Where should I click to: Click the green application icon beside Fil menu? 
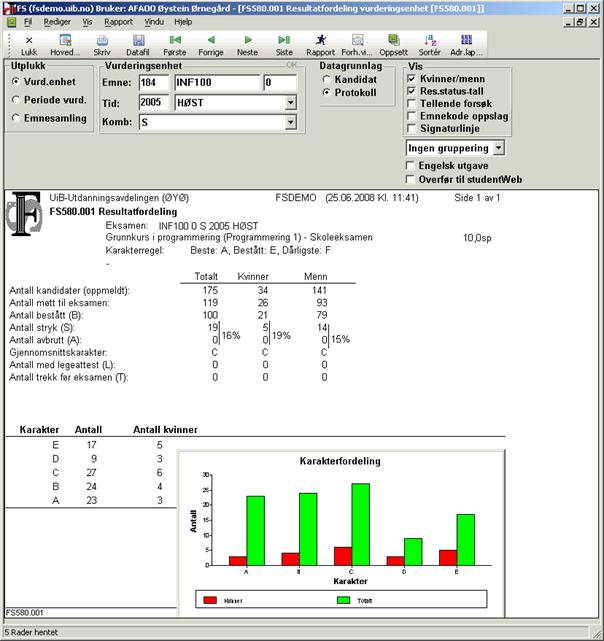tap(12, 22)
